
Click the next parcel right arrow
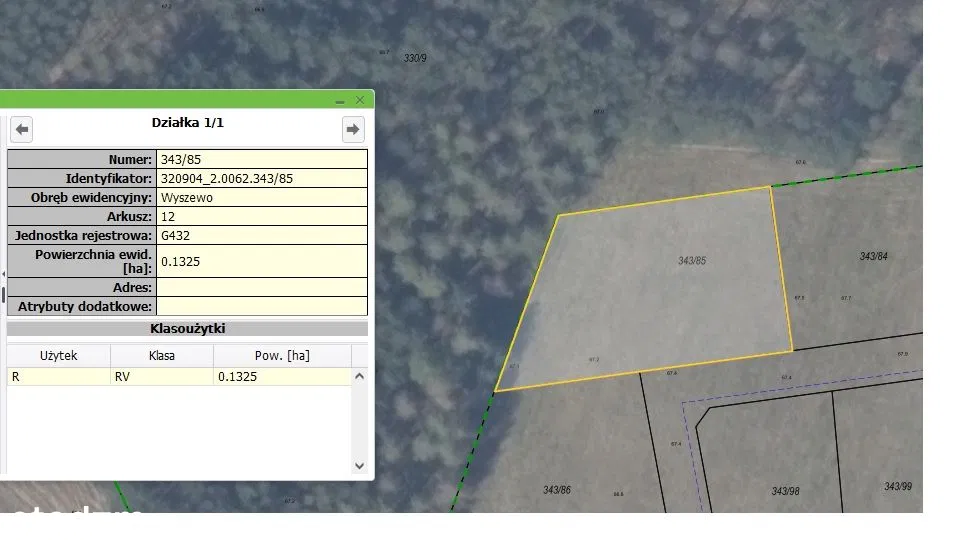coord(352,129)
